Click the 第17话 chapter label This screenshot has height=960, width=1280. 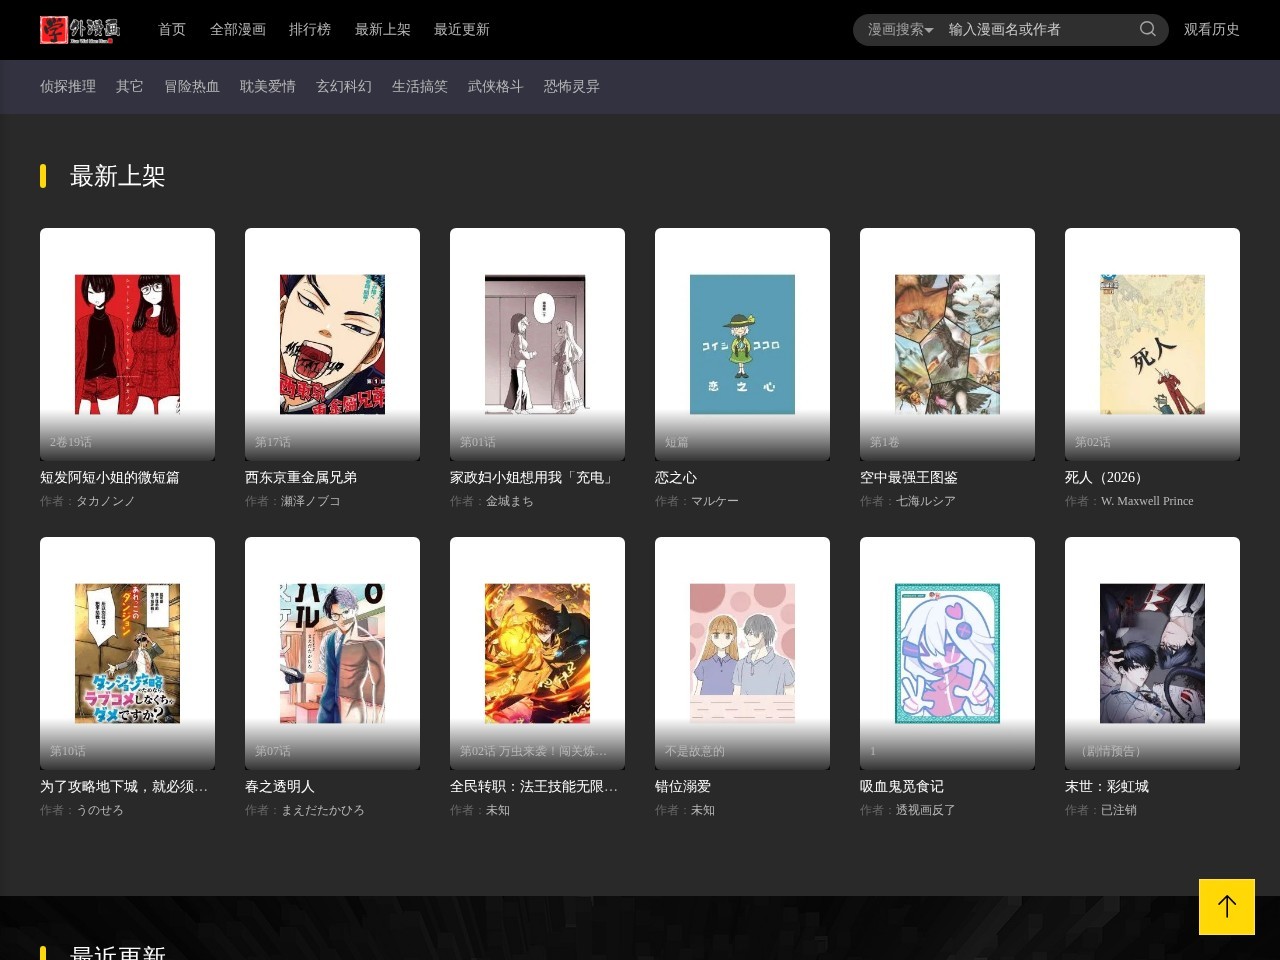tap(273, 442)
